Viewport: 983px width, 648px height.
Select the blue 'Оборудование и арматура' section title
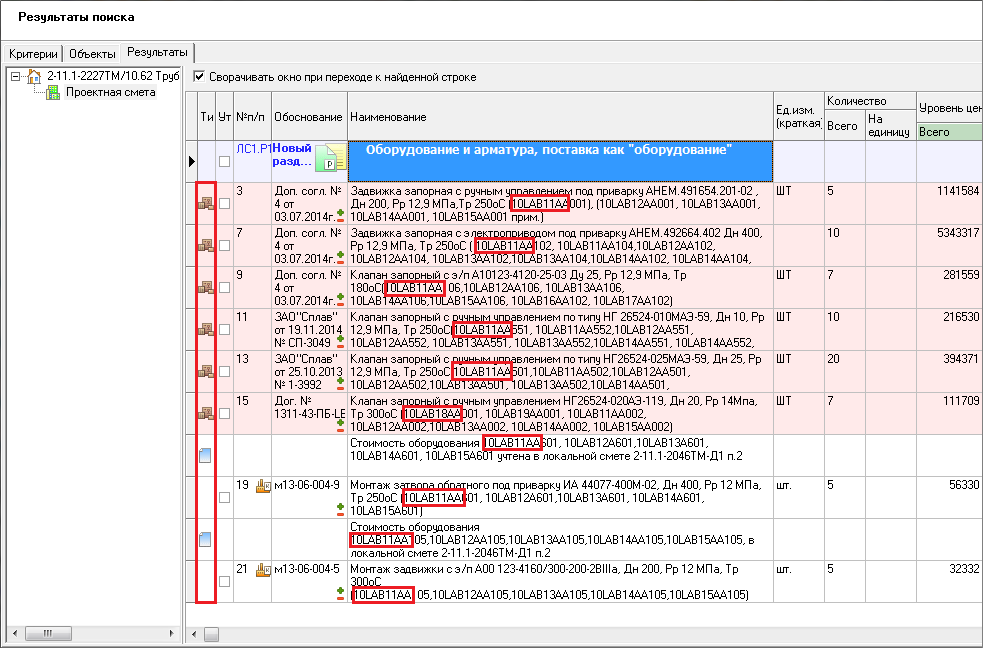click(560, 161)
